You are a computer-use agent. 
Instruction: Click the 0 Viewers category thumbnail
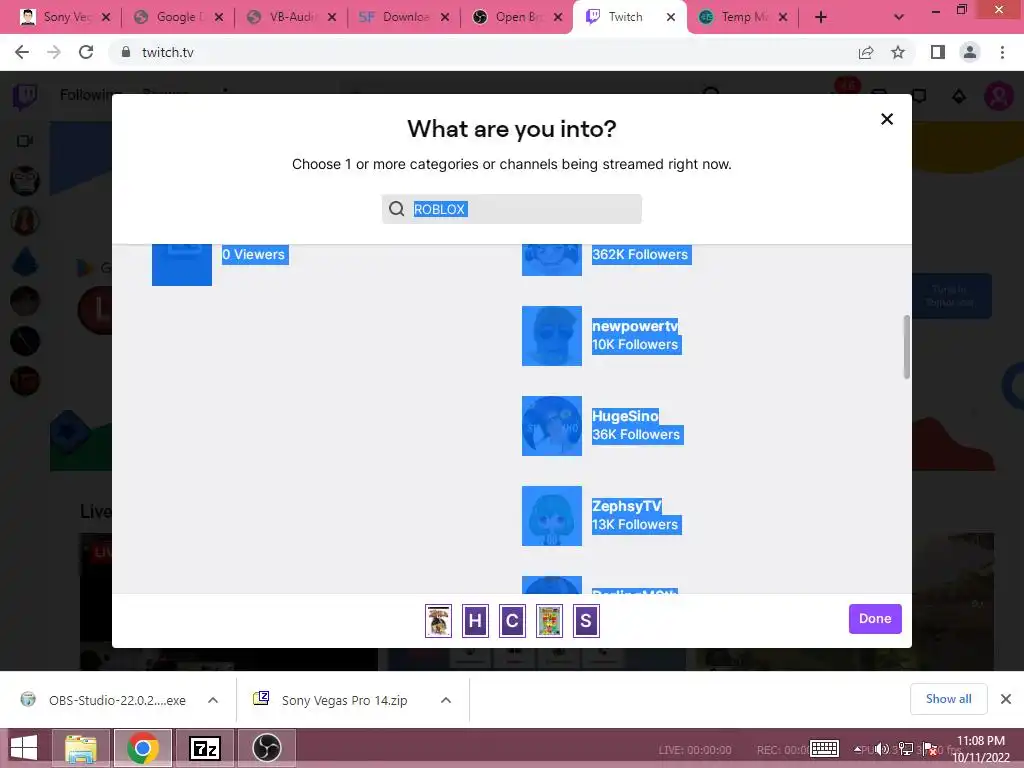(182, 264)
